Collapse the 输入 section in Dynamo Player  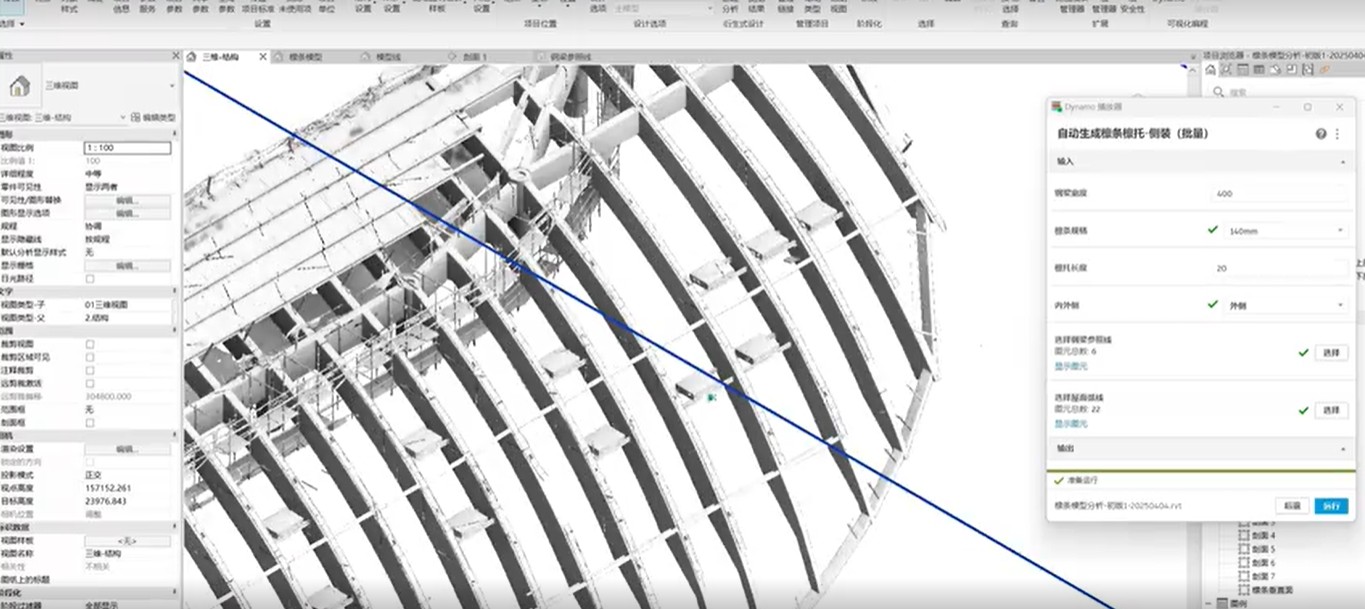1342,161
